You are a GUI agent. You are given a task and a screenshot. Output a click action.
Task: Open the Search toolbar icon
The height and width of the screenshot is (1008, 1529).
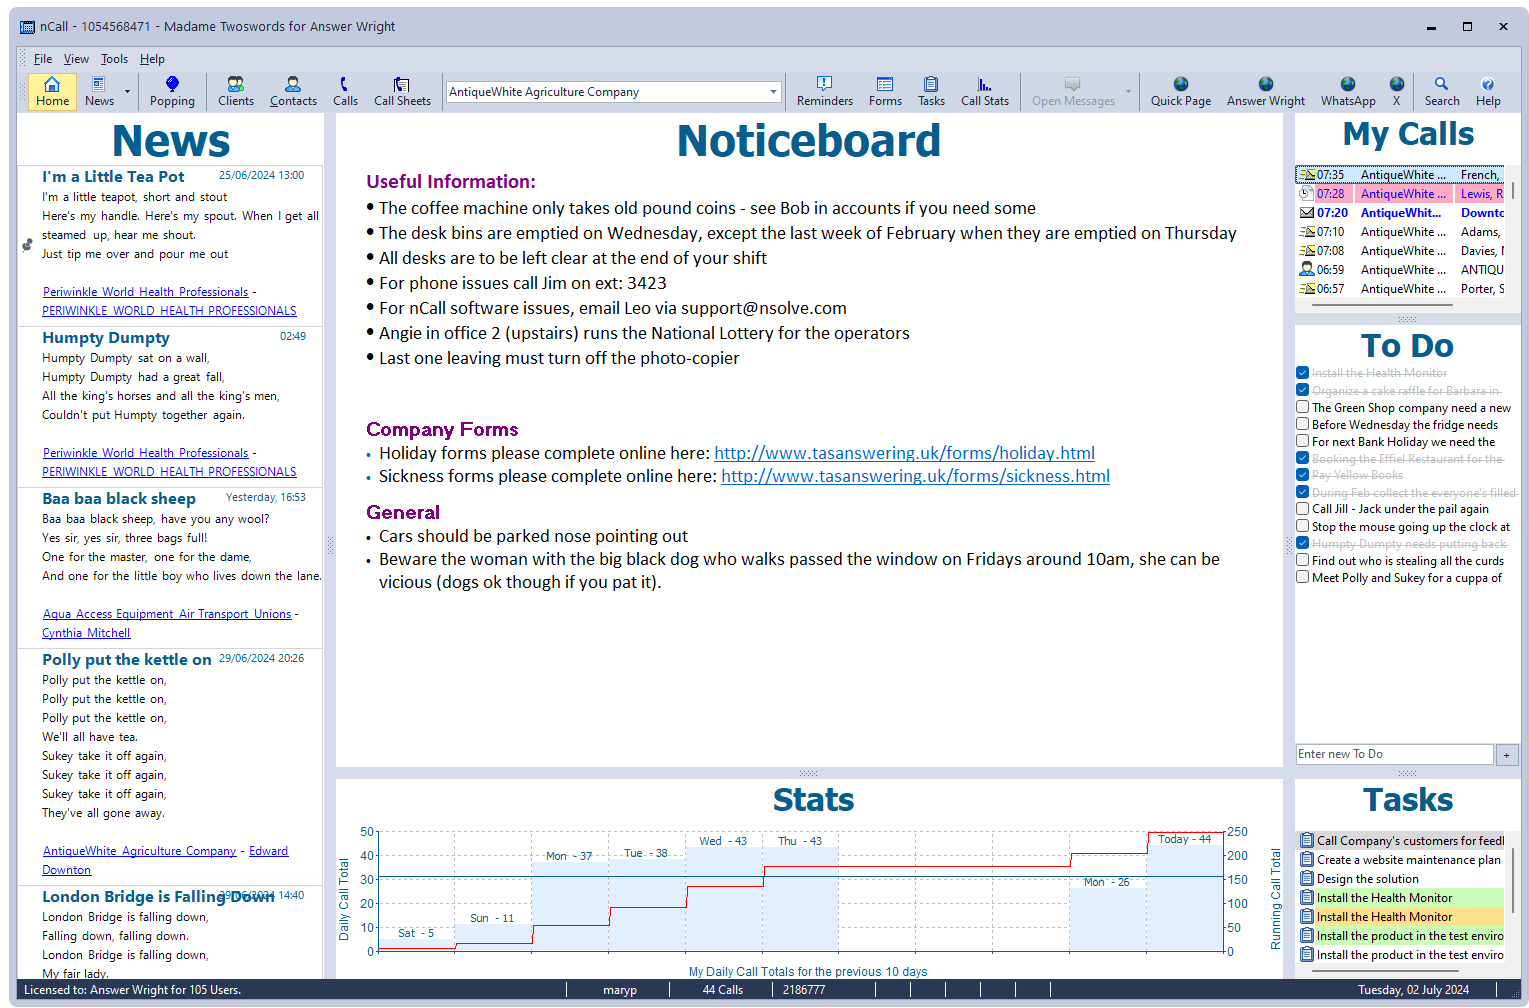coord(1441,91)
